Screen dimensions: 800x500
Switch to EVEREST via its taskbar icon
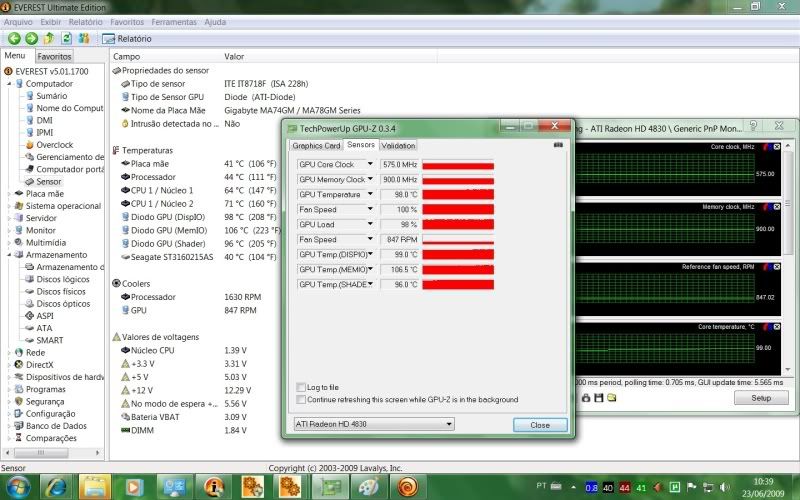click(x=213, y=487)
